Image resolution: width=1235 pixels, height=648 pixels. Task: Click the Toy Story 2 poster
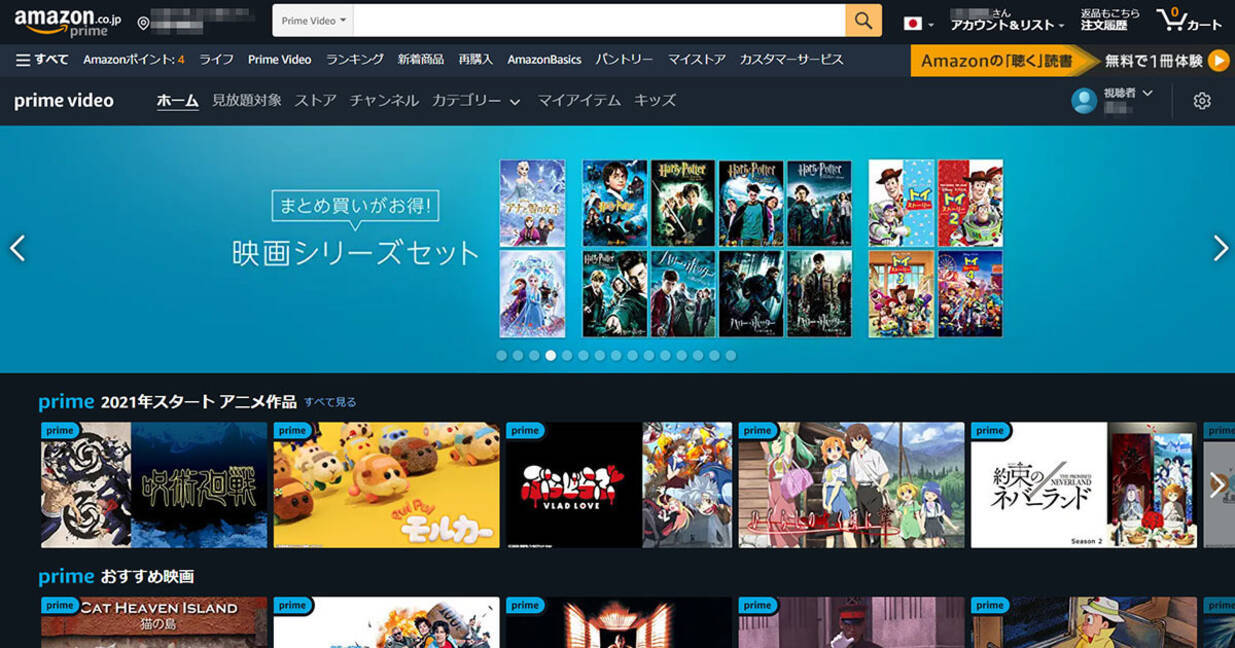coord(970,203)
